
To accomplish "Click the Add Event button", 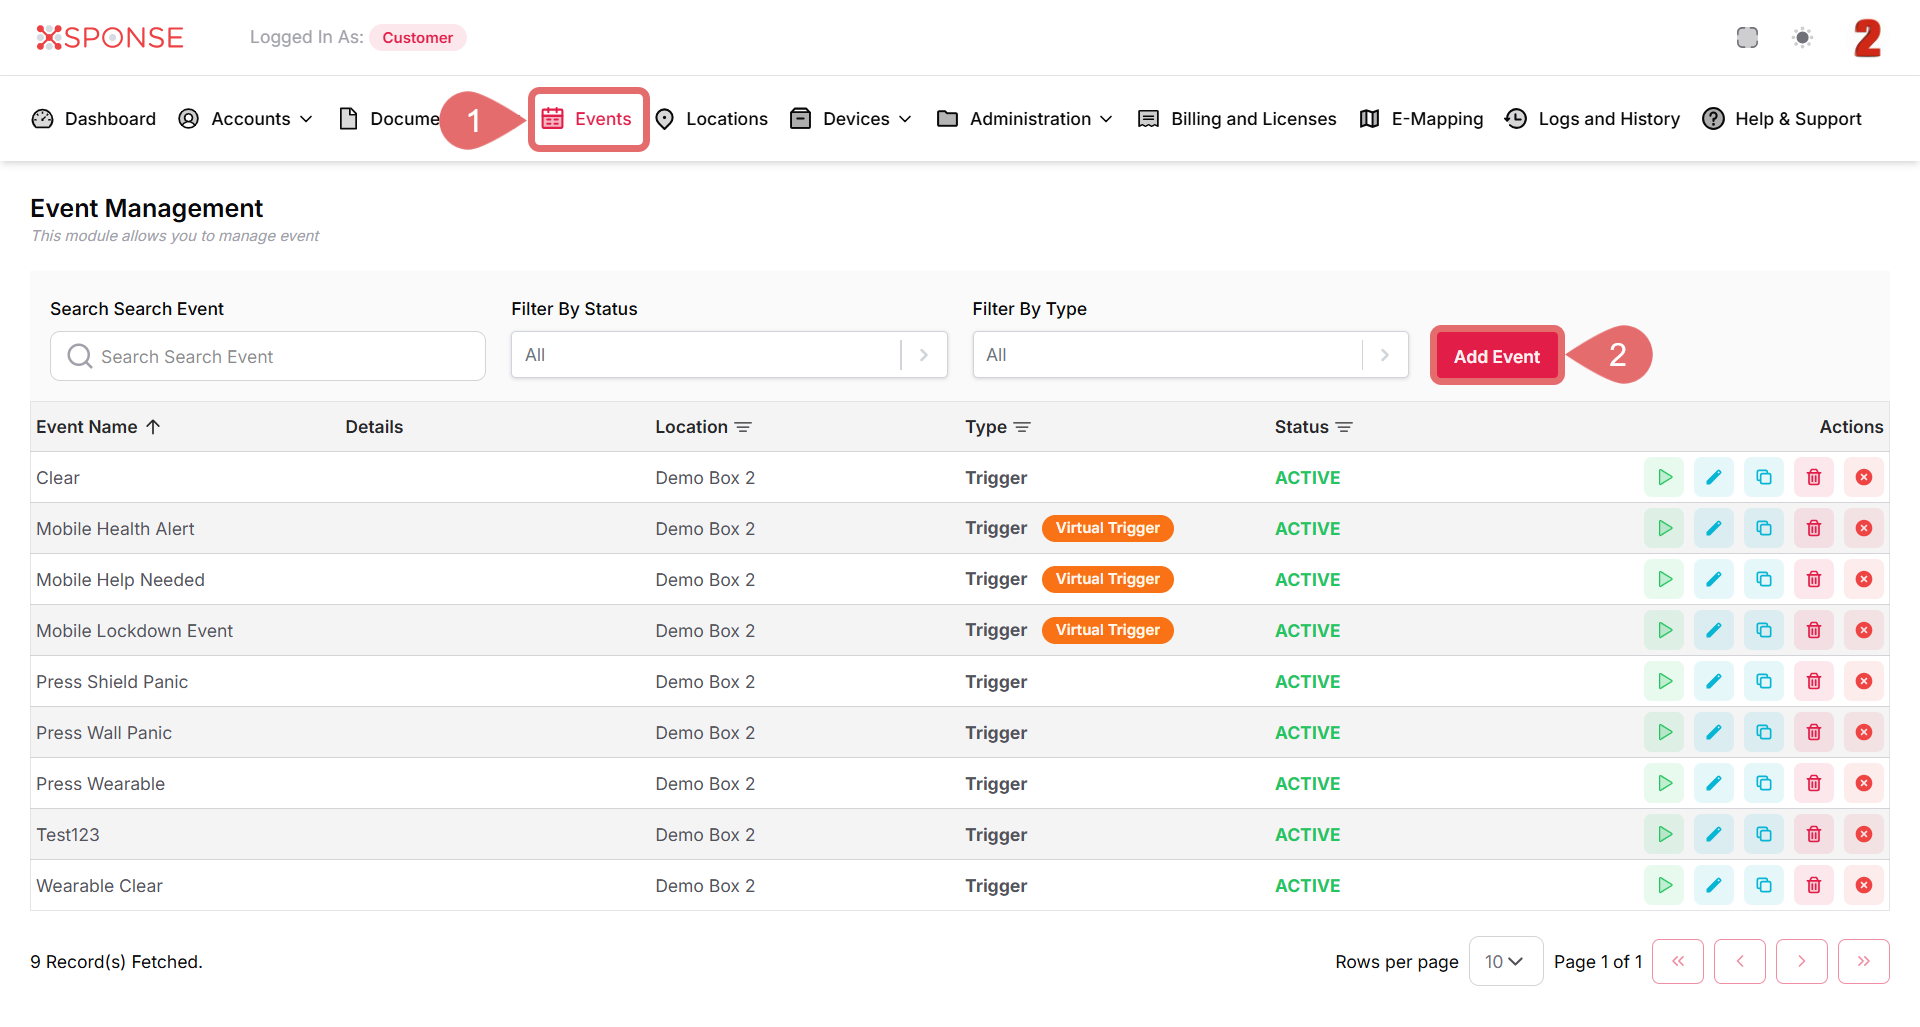I will 1496,356.
